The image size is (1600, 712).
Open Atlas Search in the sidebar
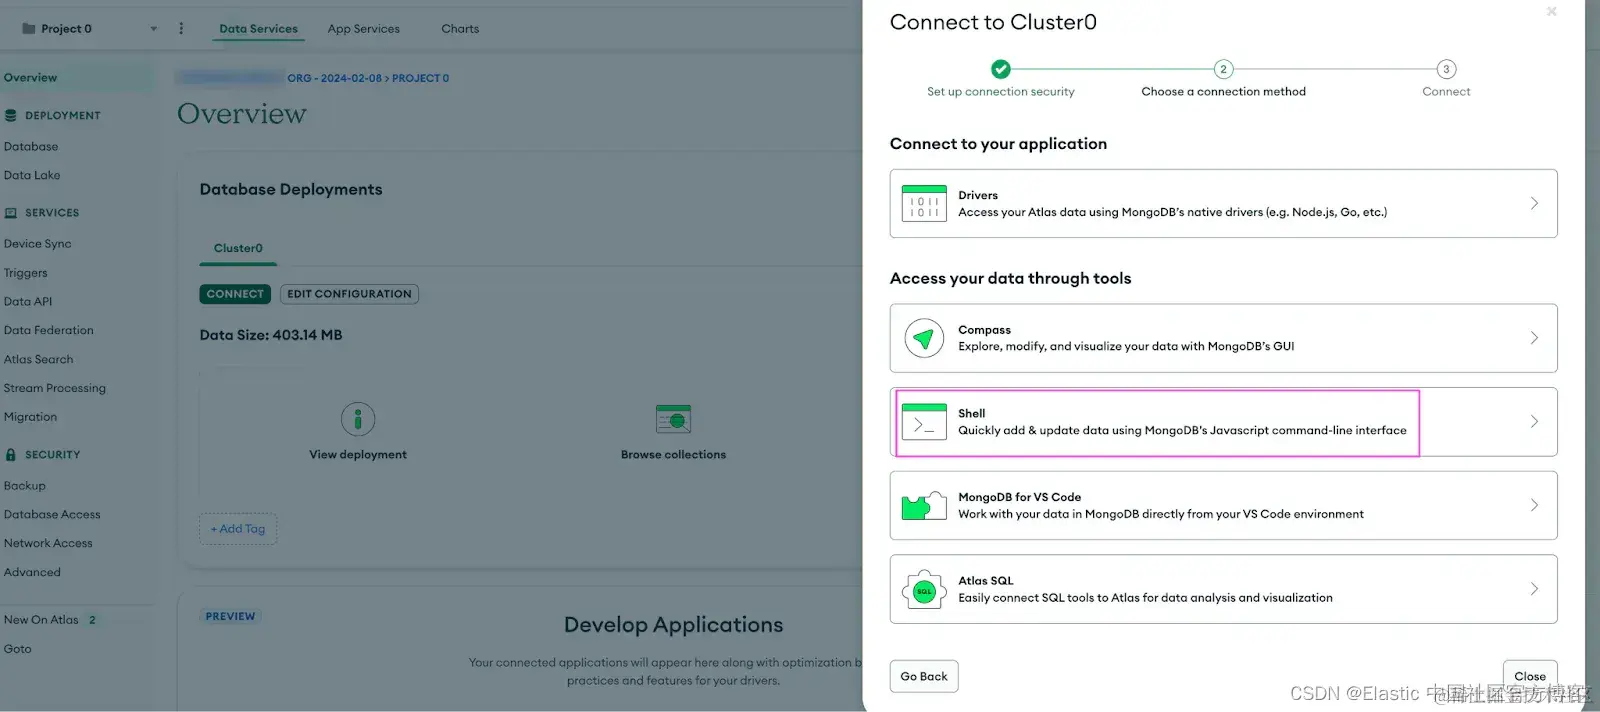pos(38,360)
